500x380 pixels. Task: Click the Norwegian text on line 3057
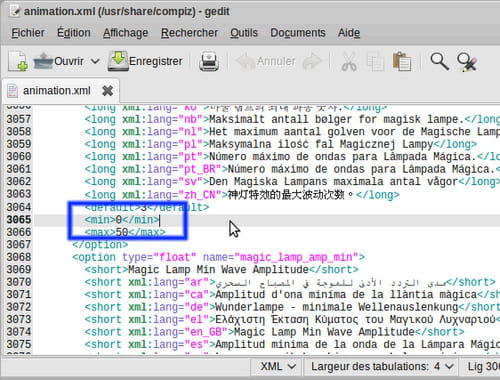coord(336,119)
